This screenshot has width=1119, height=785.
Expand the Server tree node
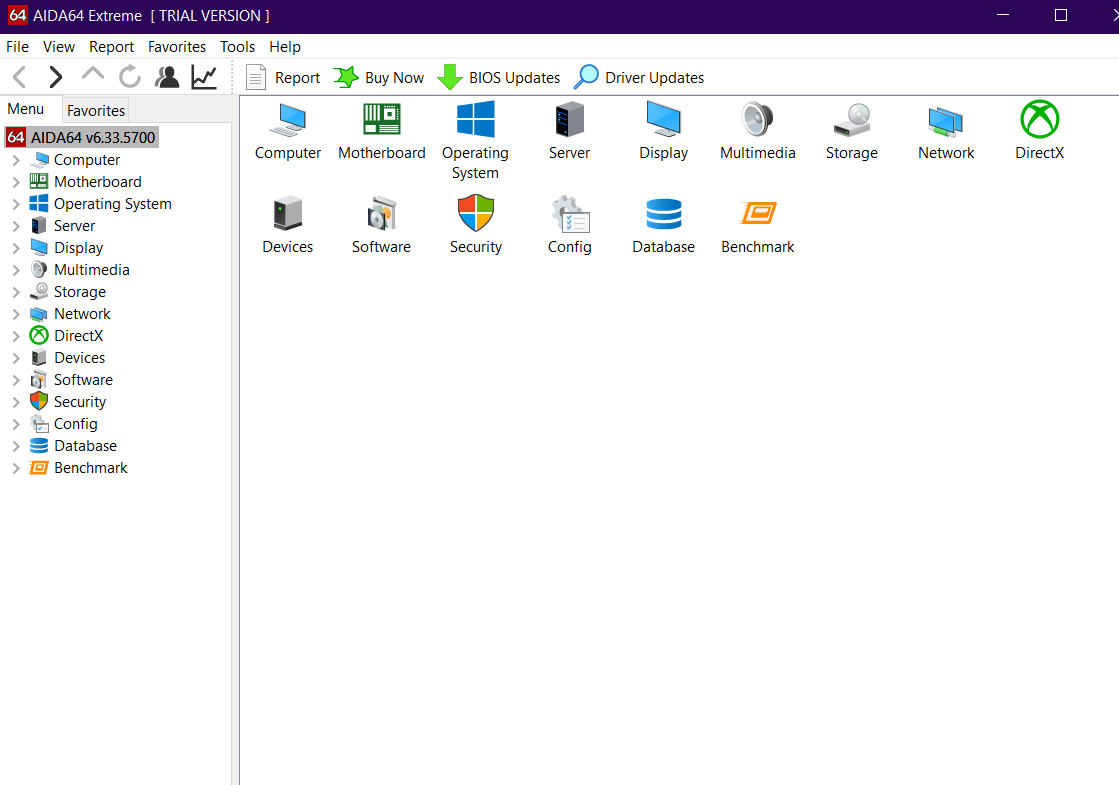[x=16, y=226]
